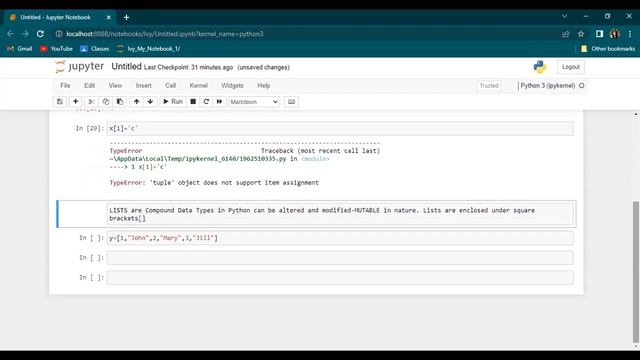
Task: Bookmark this page with star icon
Action: (x=581, y=34)
